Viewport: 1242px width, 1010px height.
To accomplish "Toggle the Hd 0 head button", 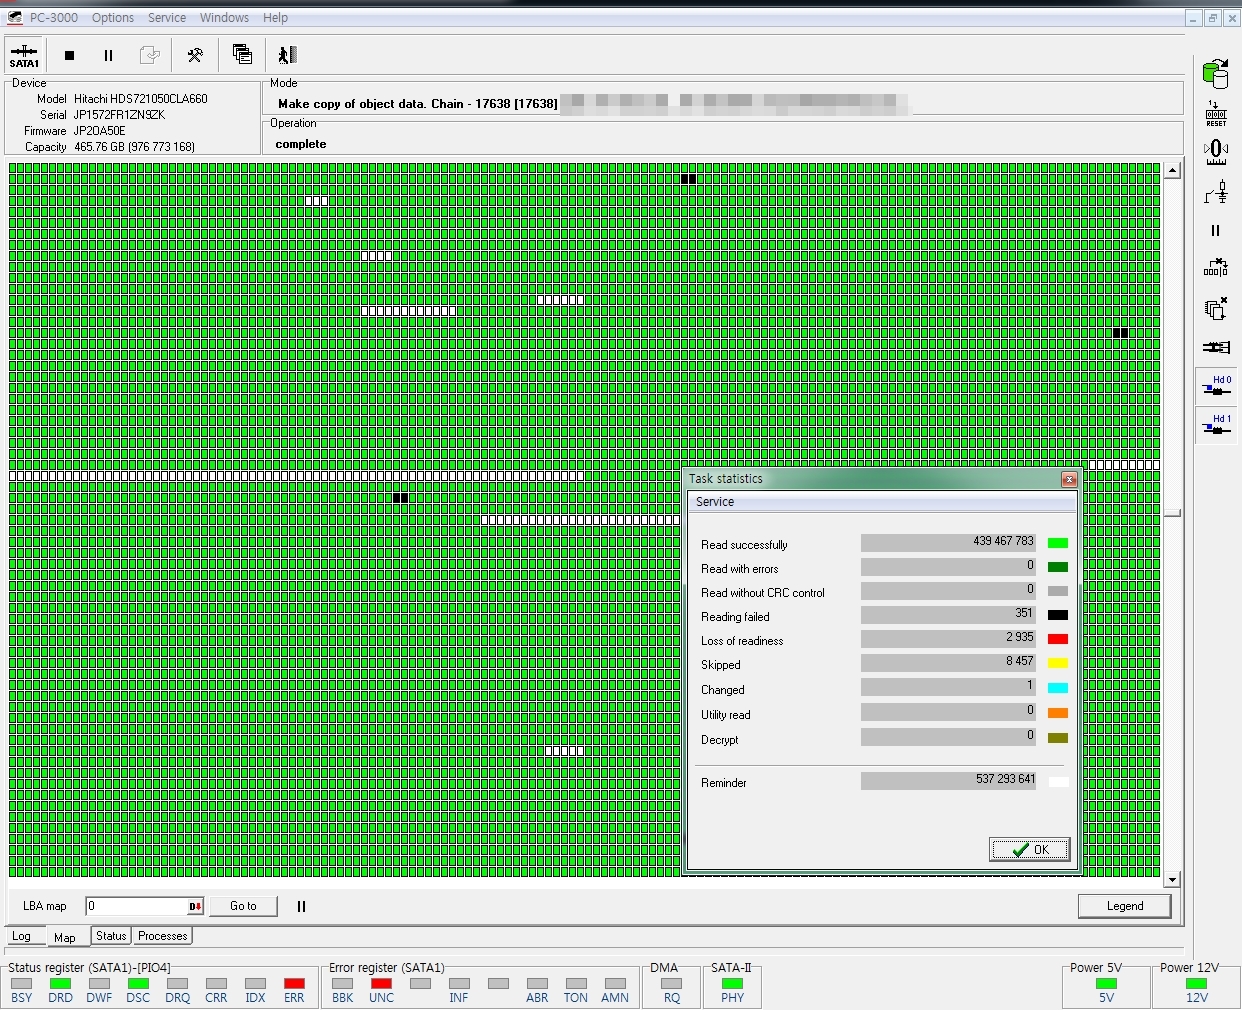I will pyautogui.click(x=1216, y=386).
